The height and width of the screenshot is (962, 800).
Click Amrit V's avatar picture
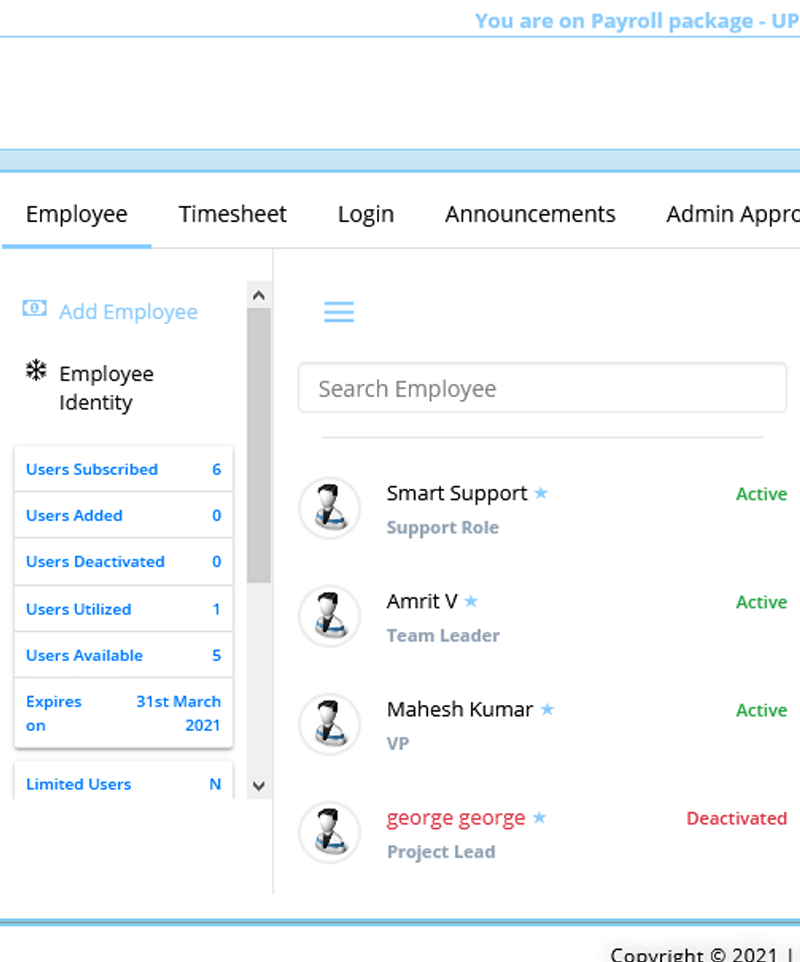click(330, 615)
